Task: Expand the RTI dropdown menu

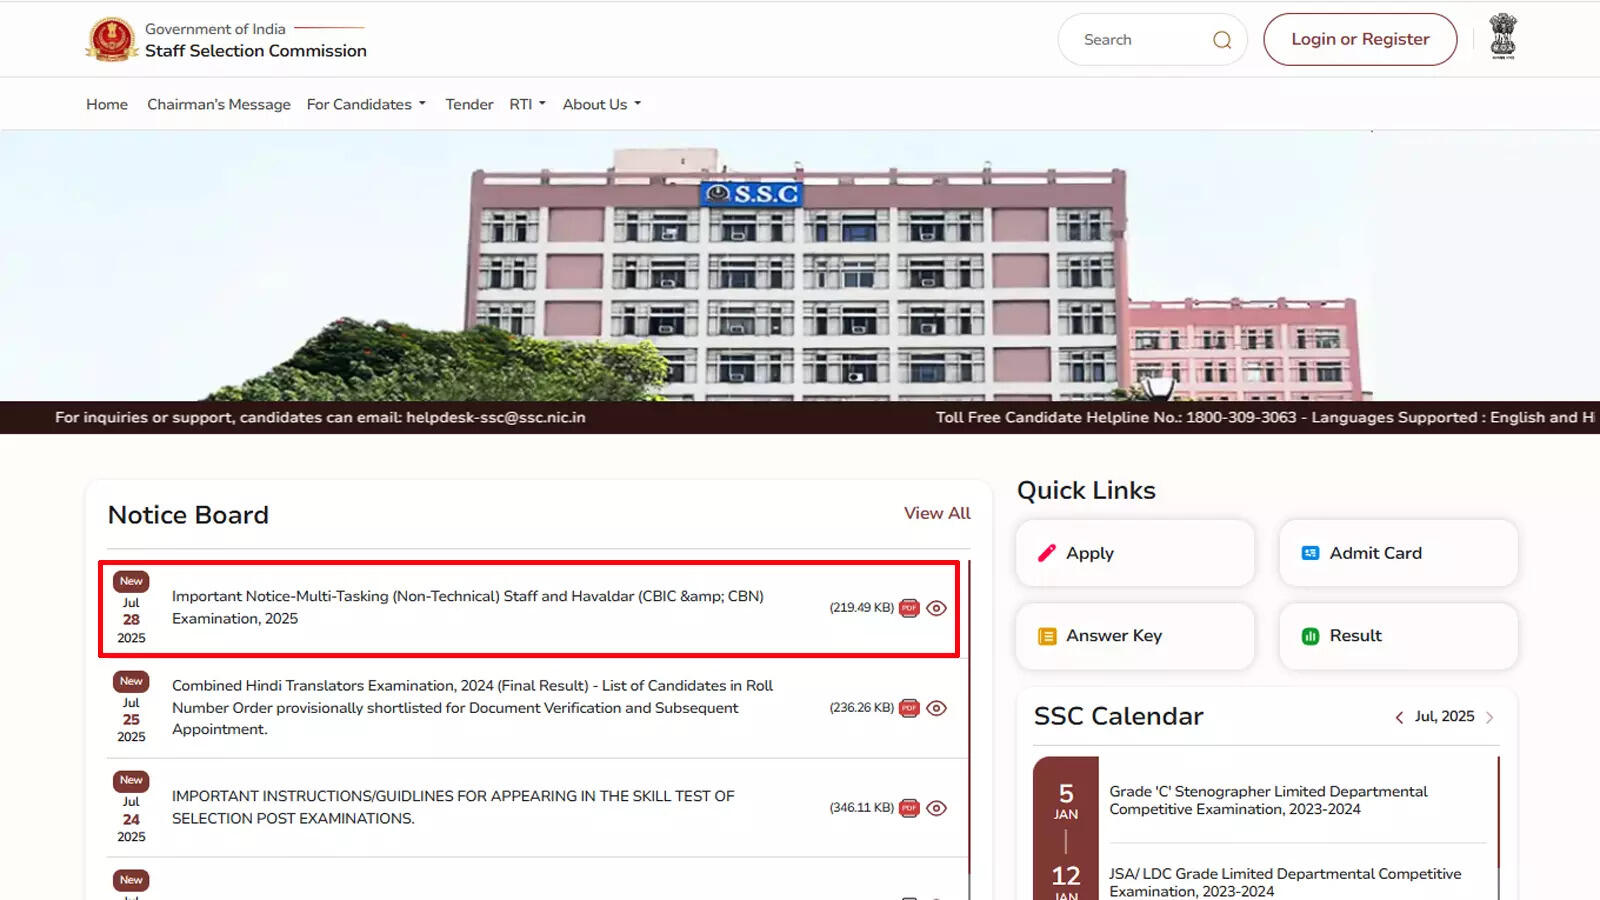Action: (x=527, y=104)
